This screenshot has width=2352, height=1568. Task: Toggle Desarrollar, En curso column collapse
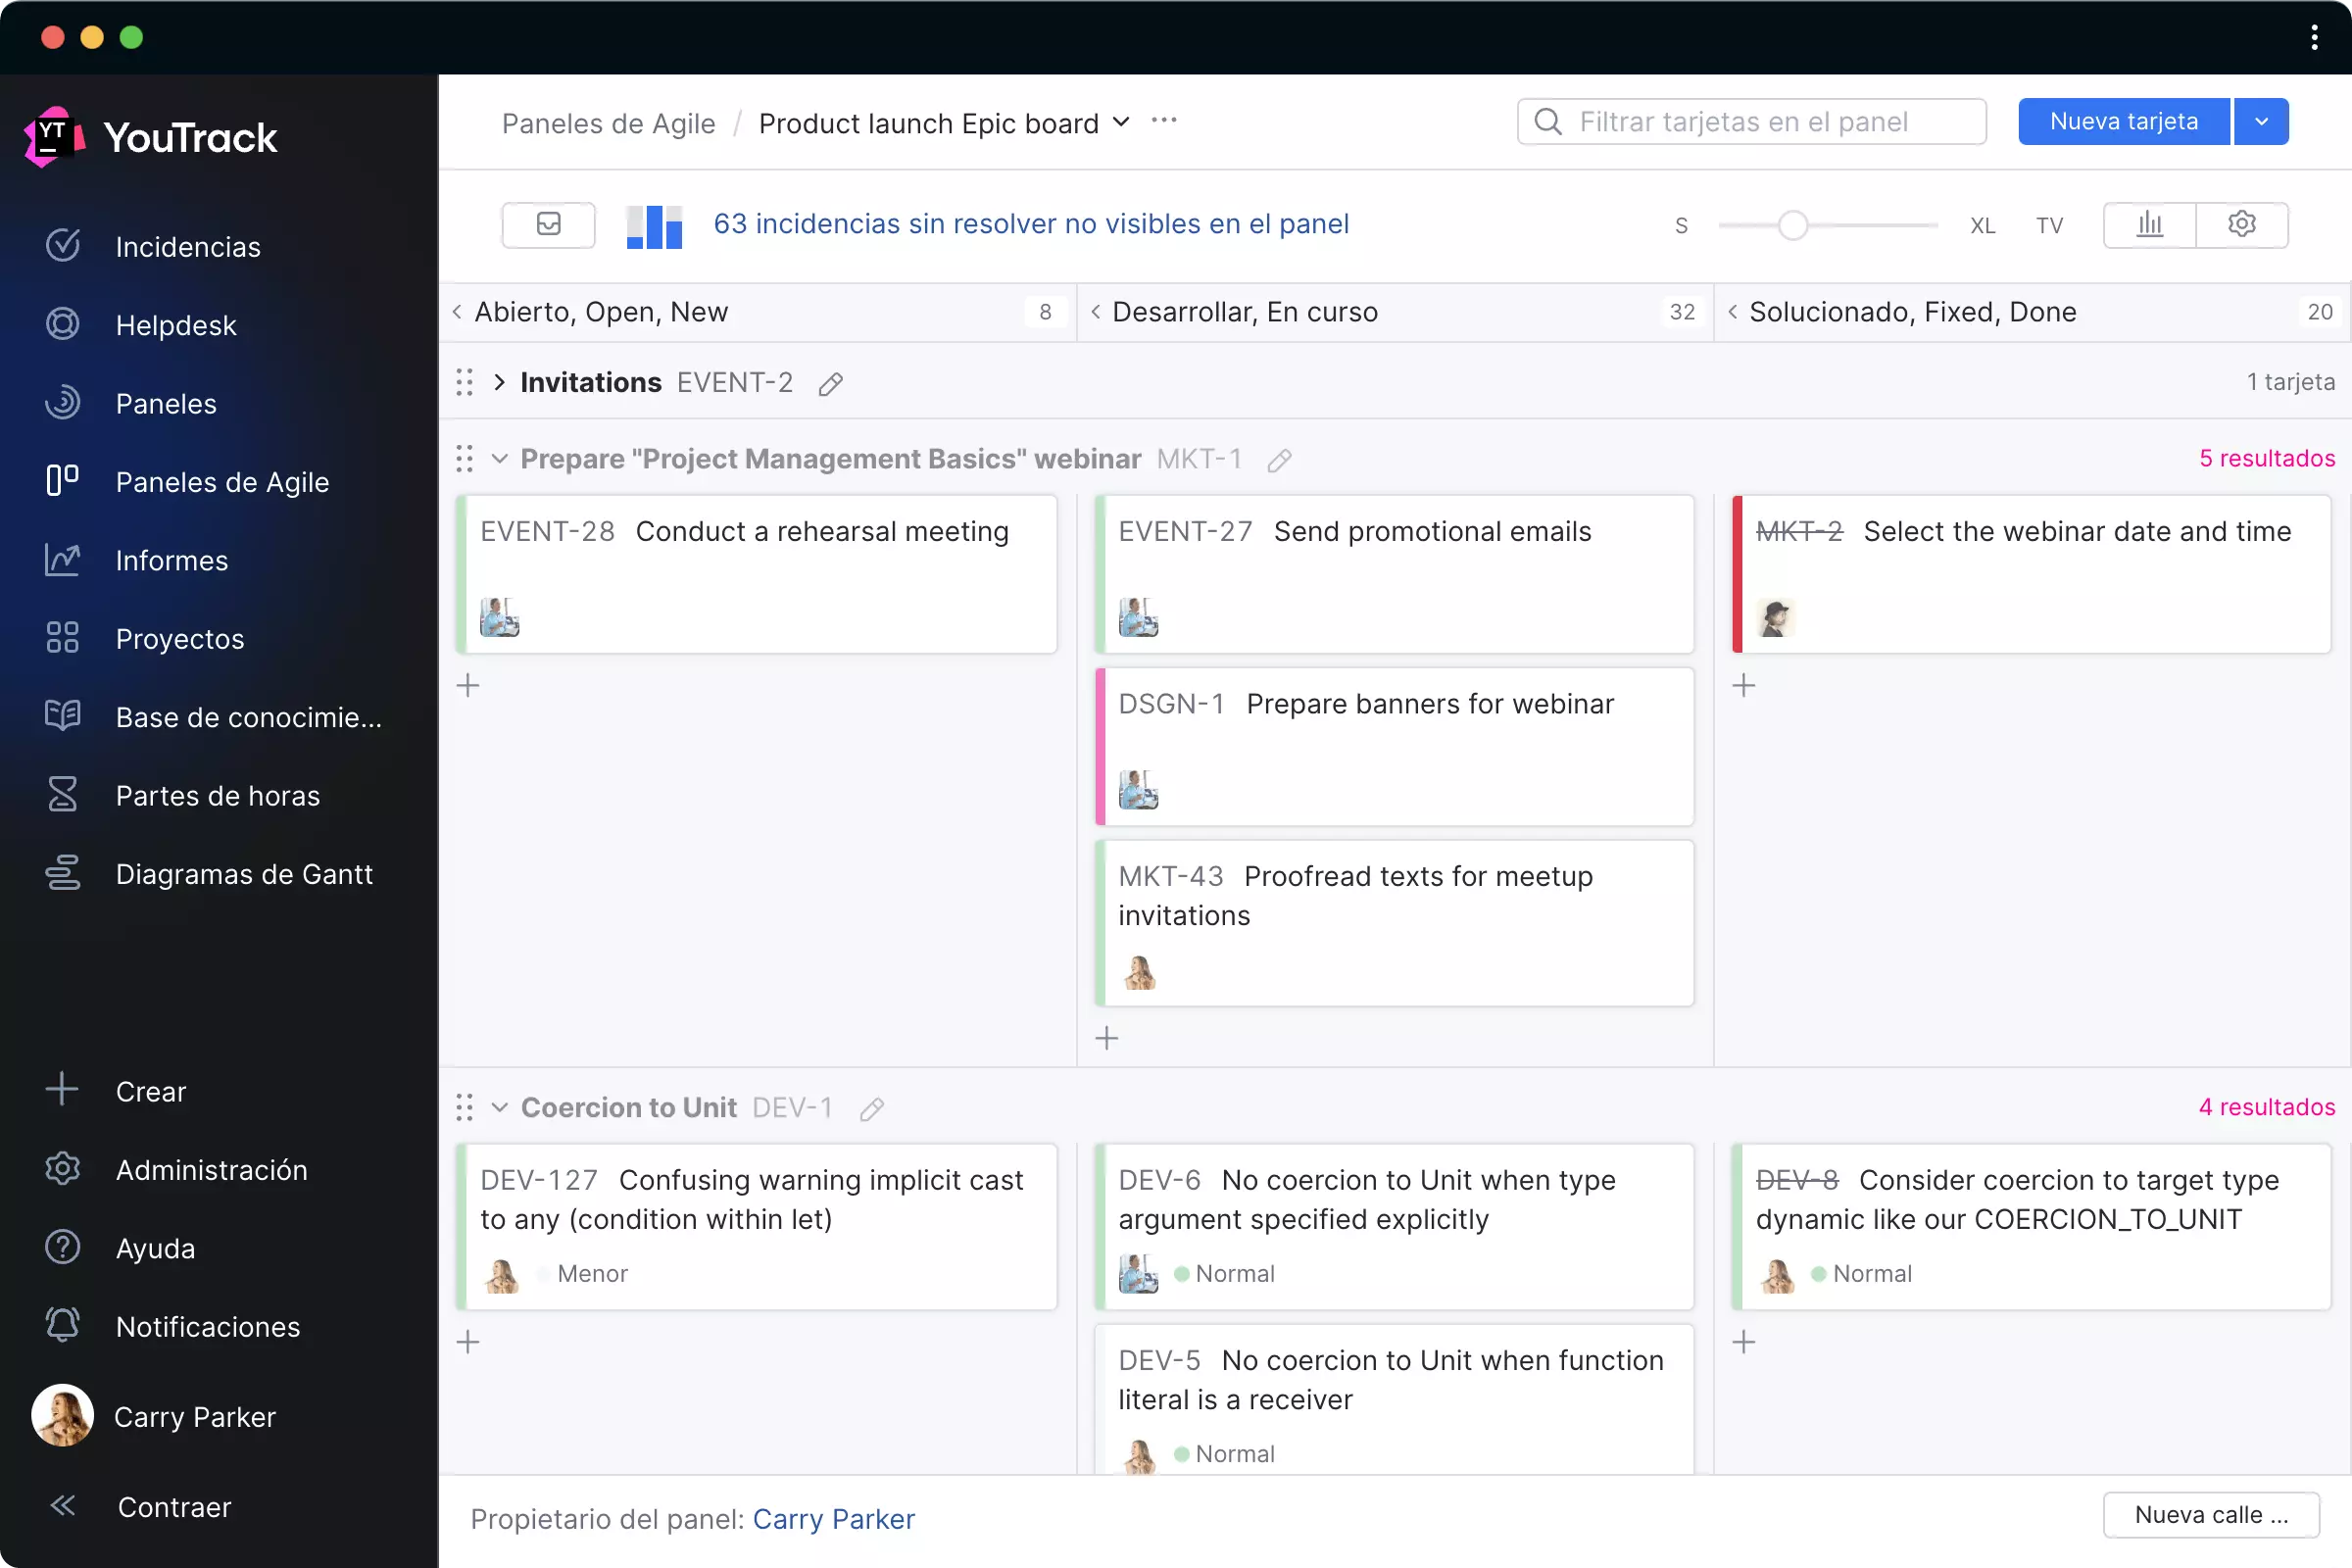pyautogui.click(x=1096, y=312)
